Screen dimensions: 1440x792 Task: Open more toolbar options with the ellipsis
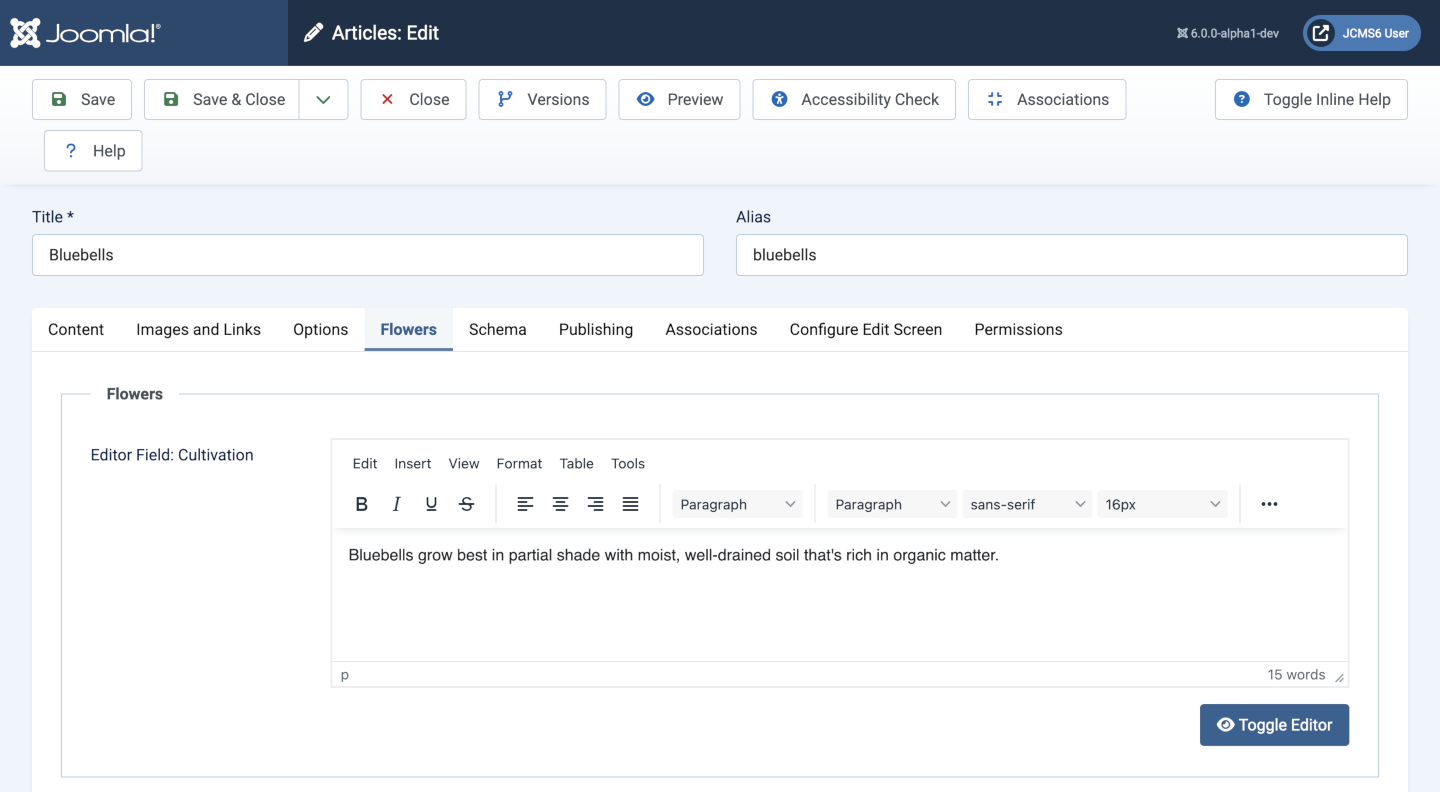(1268, 504)
